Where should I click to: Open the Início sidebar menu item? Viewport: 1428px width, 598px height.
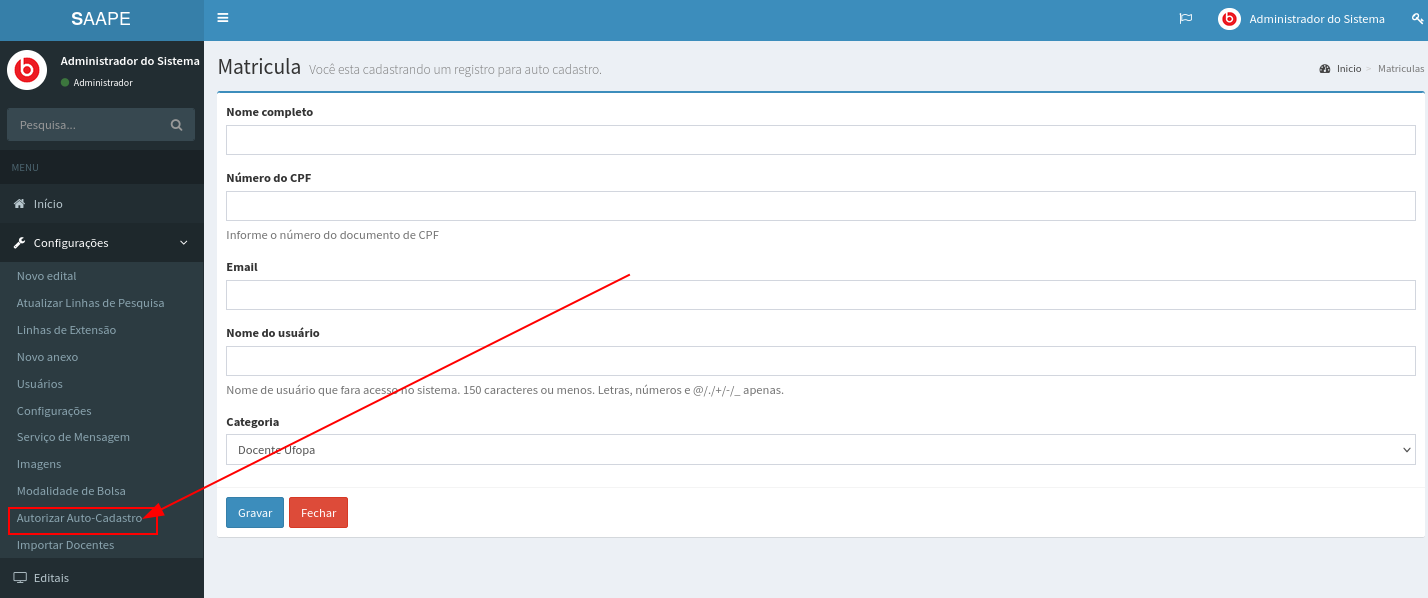pos(48,204)
